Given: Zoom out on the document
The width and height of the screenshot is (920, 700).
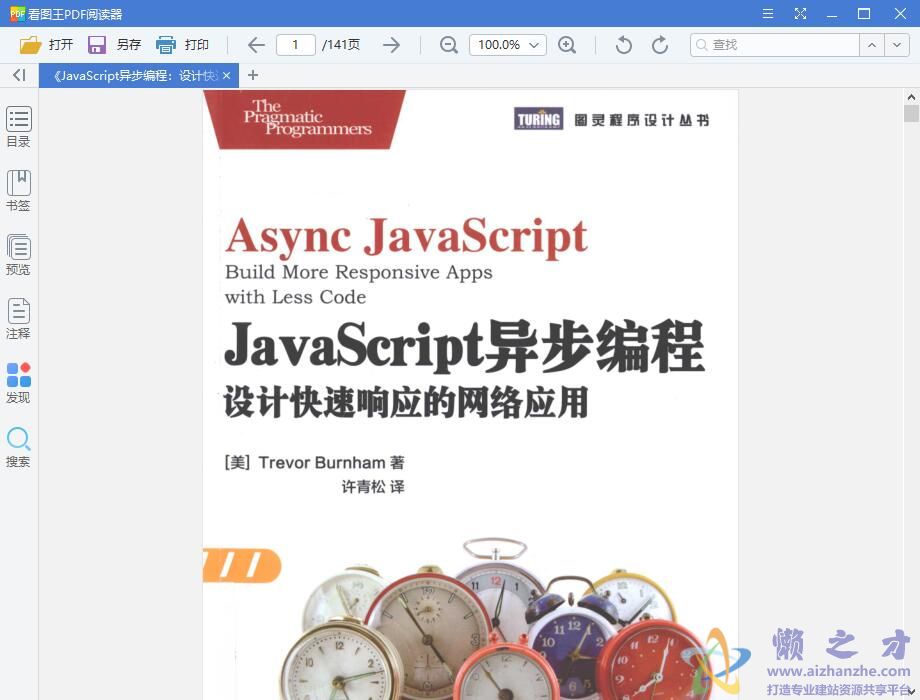Looking at the screenshot, I should click(x=448, y=44).
